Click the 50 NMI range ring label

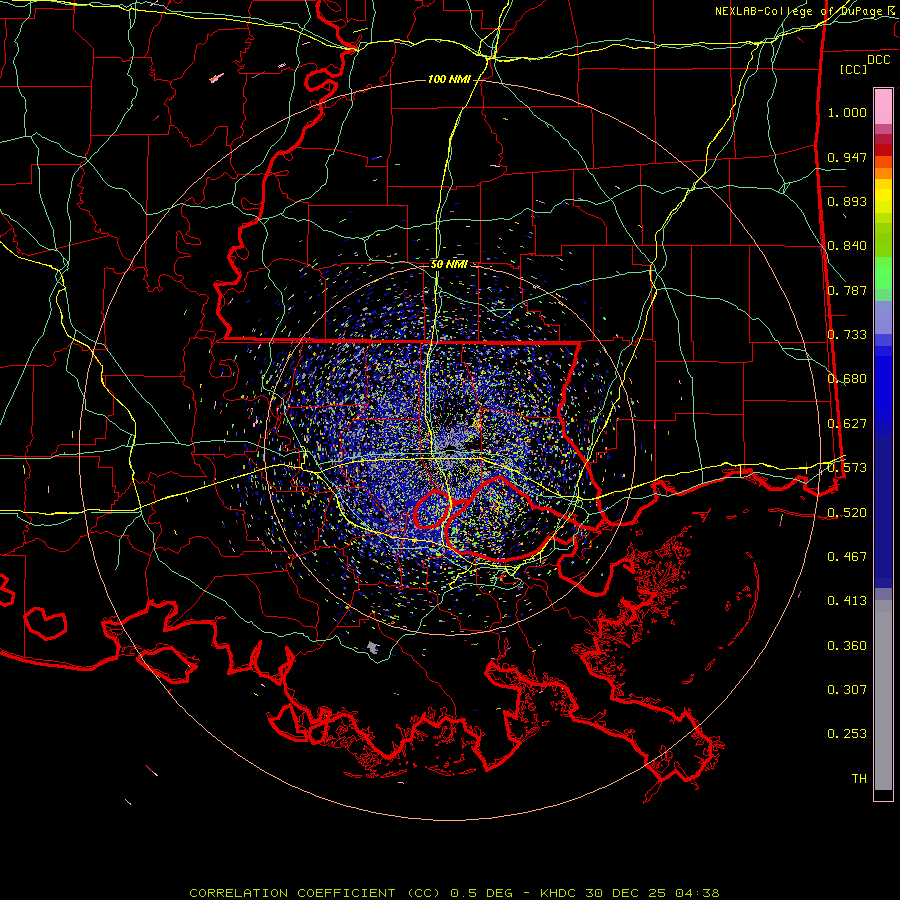tap(449, 264)
